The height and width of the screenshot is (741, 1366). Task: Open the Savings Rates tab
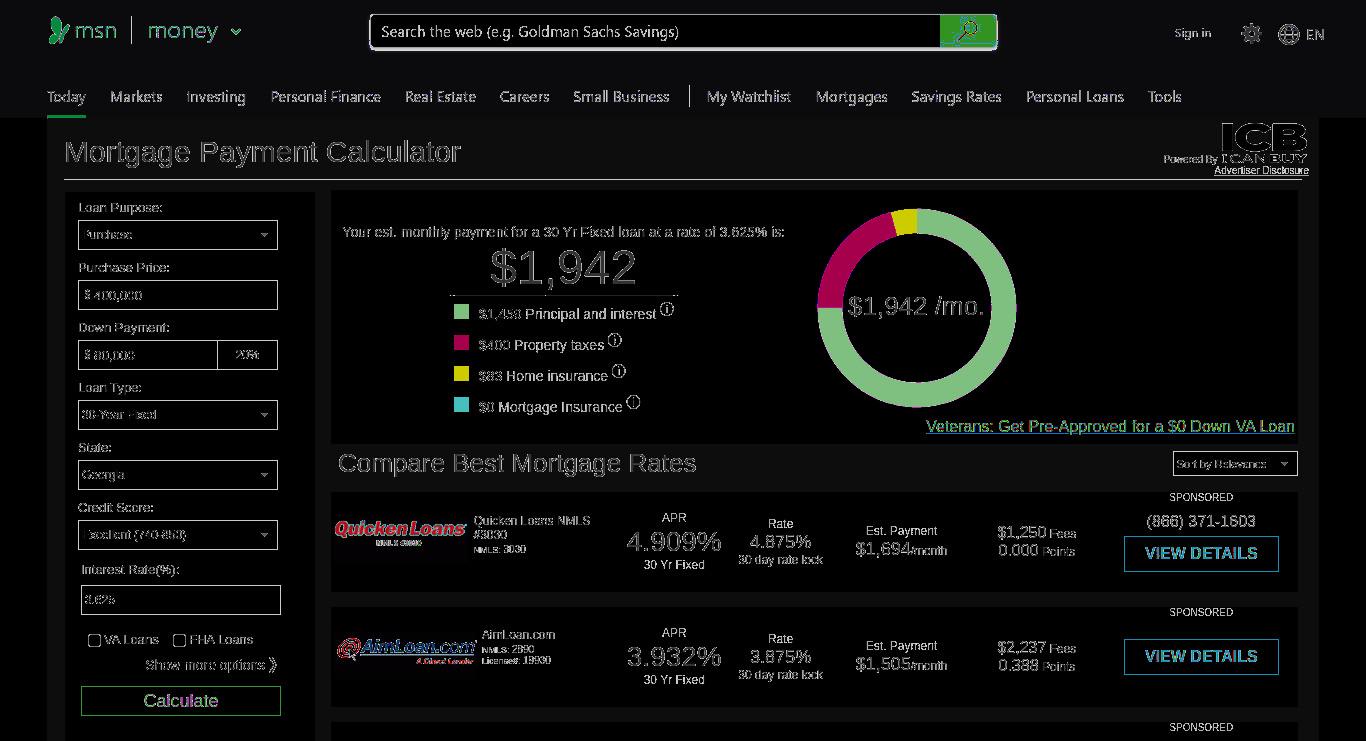[956, 97]
